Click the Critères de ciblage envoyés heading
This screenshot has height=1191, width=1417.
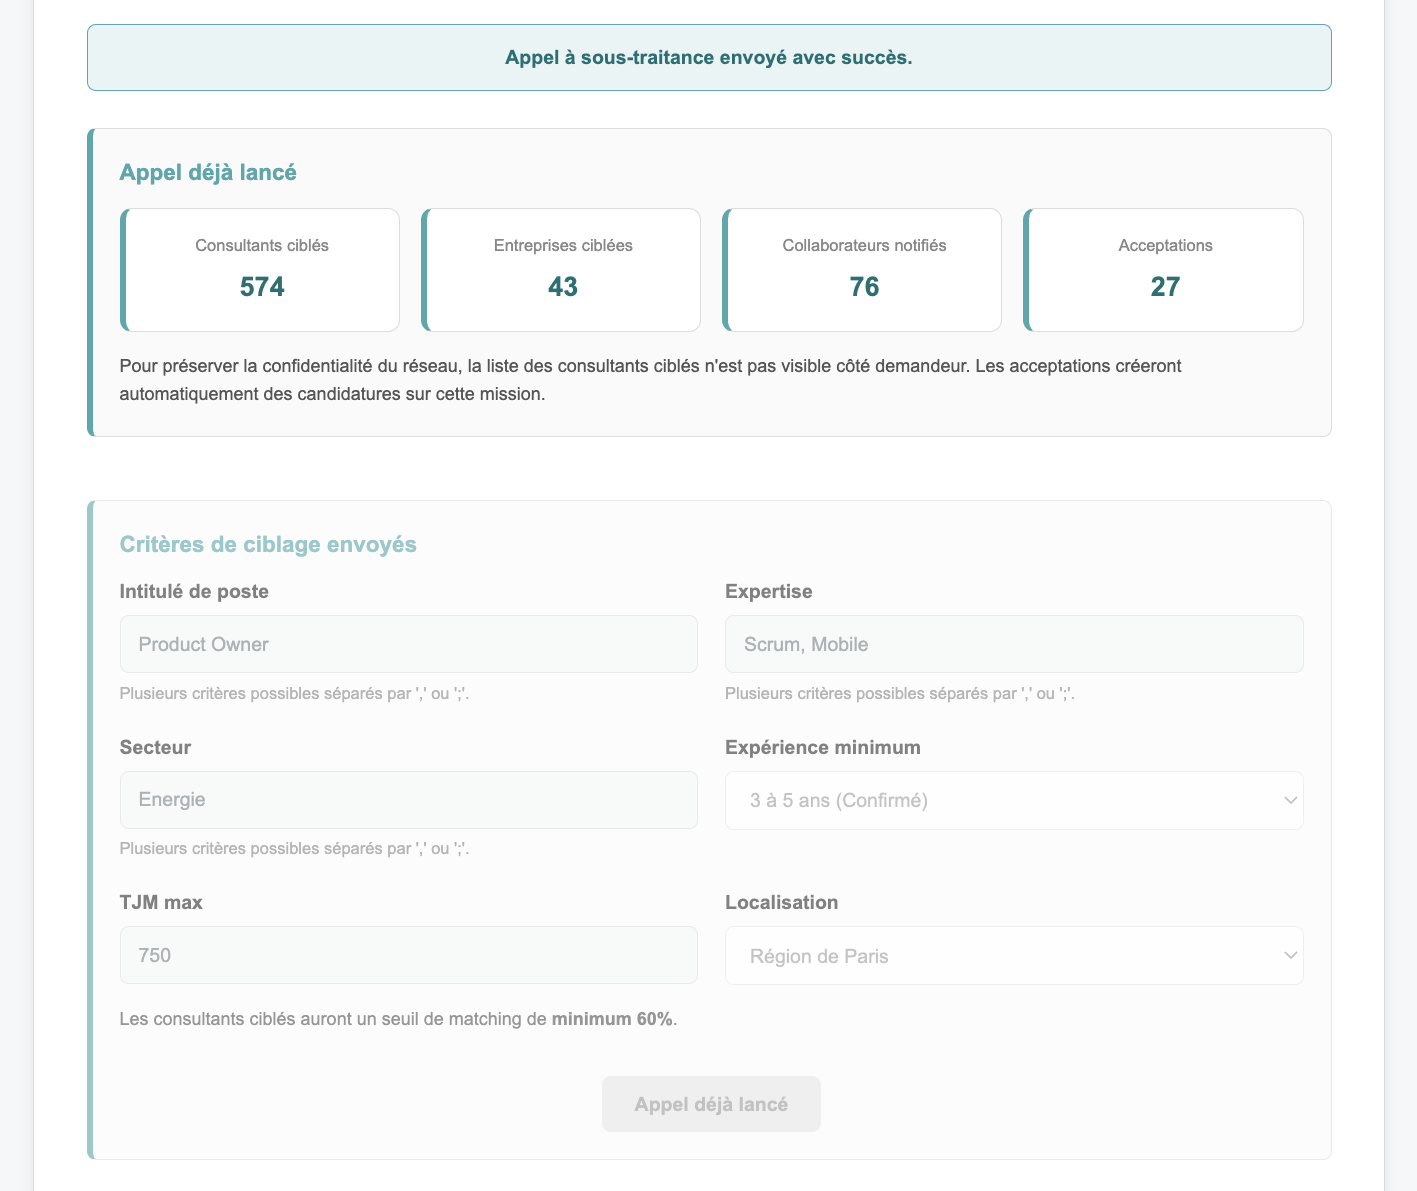[x=268, y=544]
